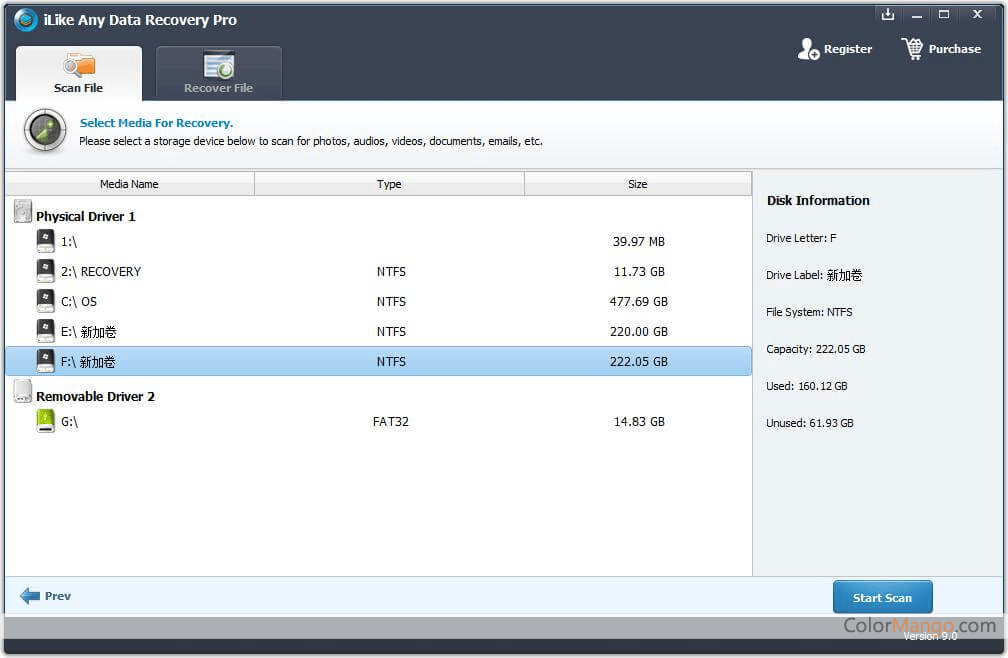Click the Register label text

[x=848, y=49]
